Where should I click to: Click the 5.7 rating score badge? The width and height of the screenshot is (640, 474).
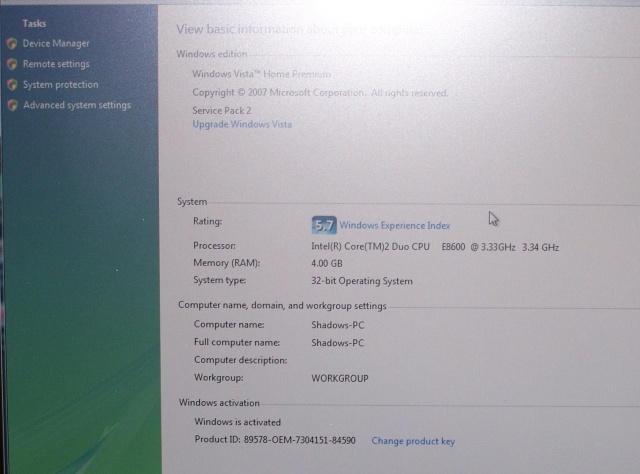click(x=324, y=225)
